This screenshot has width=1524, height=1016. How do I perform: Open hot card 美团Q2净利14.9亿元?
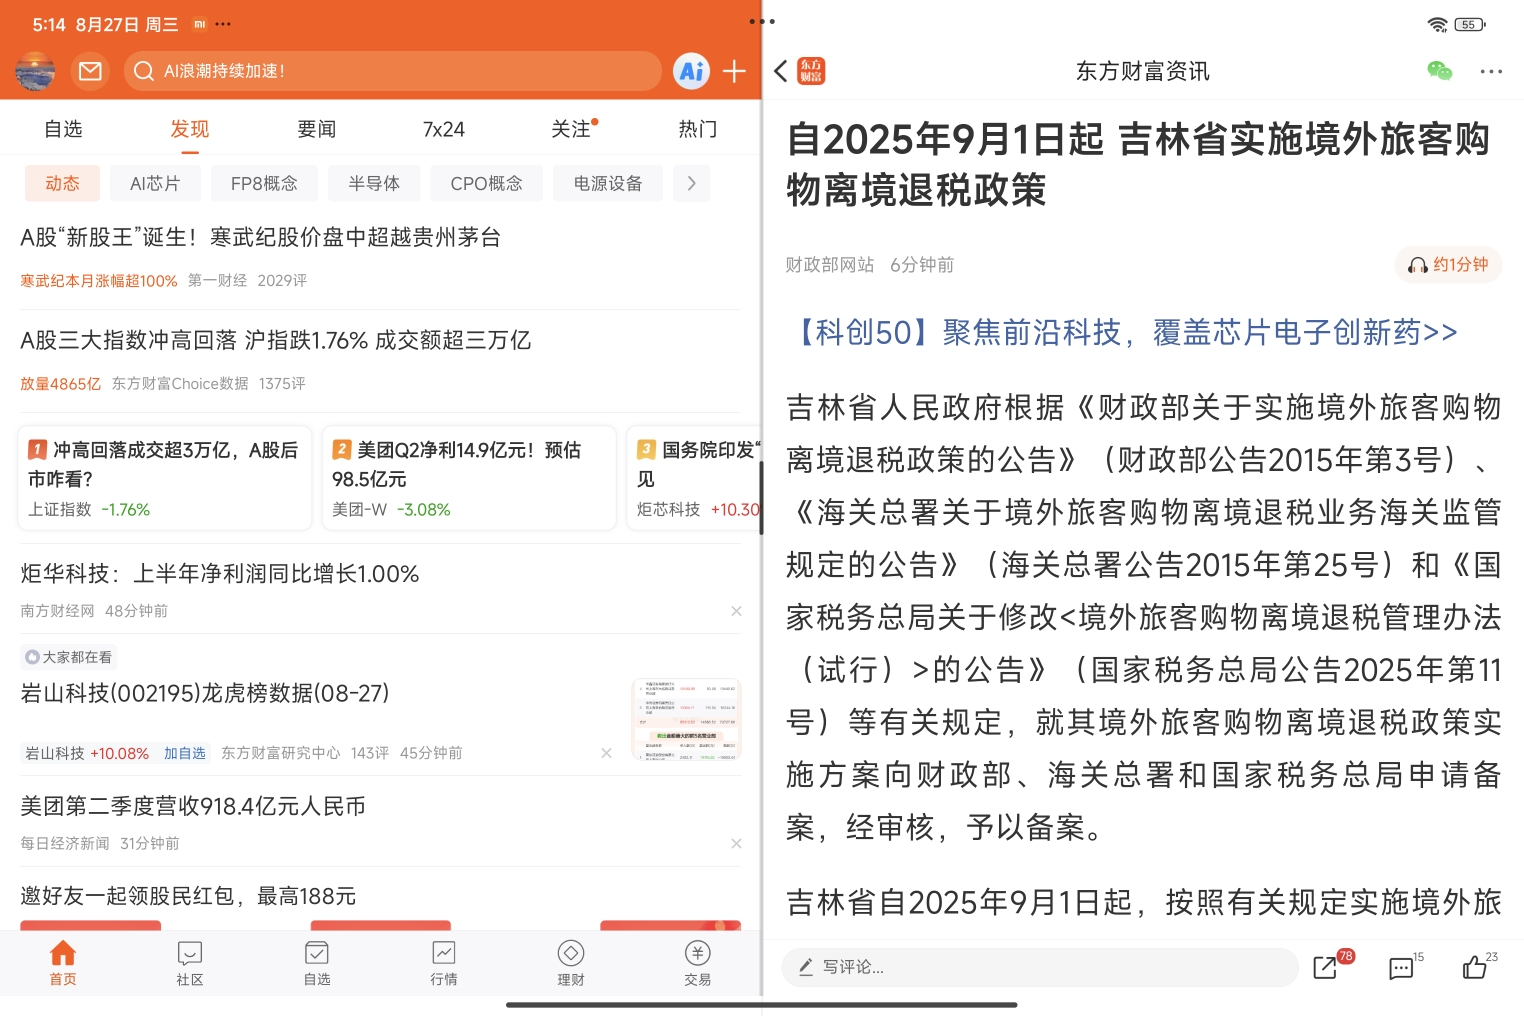coord(469,478)
